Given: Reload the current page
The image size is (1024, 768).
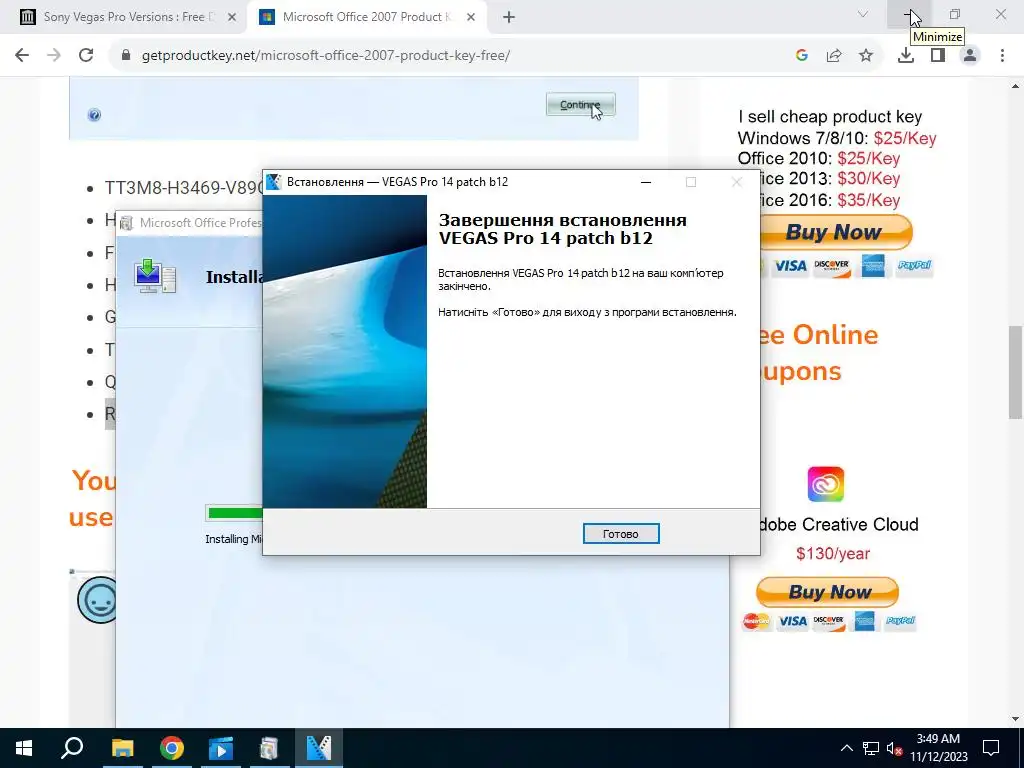Looking at the screenshot, I should (x=86, y=56).
